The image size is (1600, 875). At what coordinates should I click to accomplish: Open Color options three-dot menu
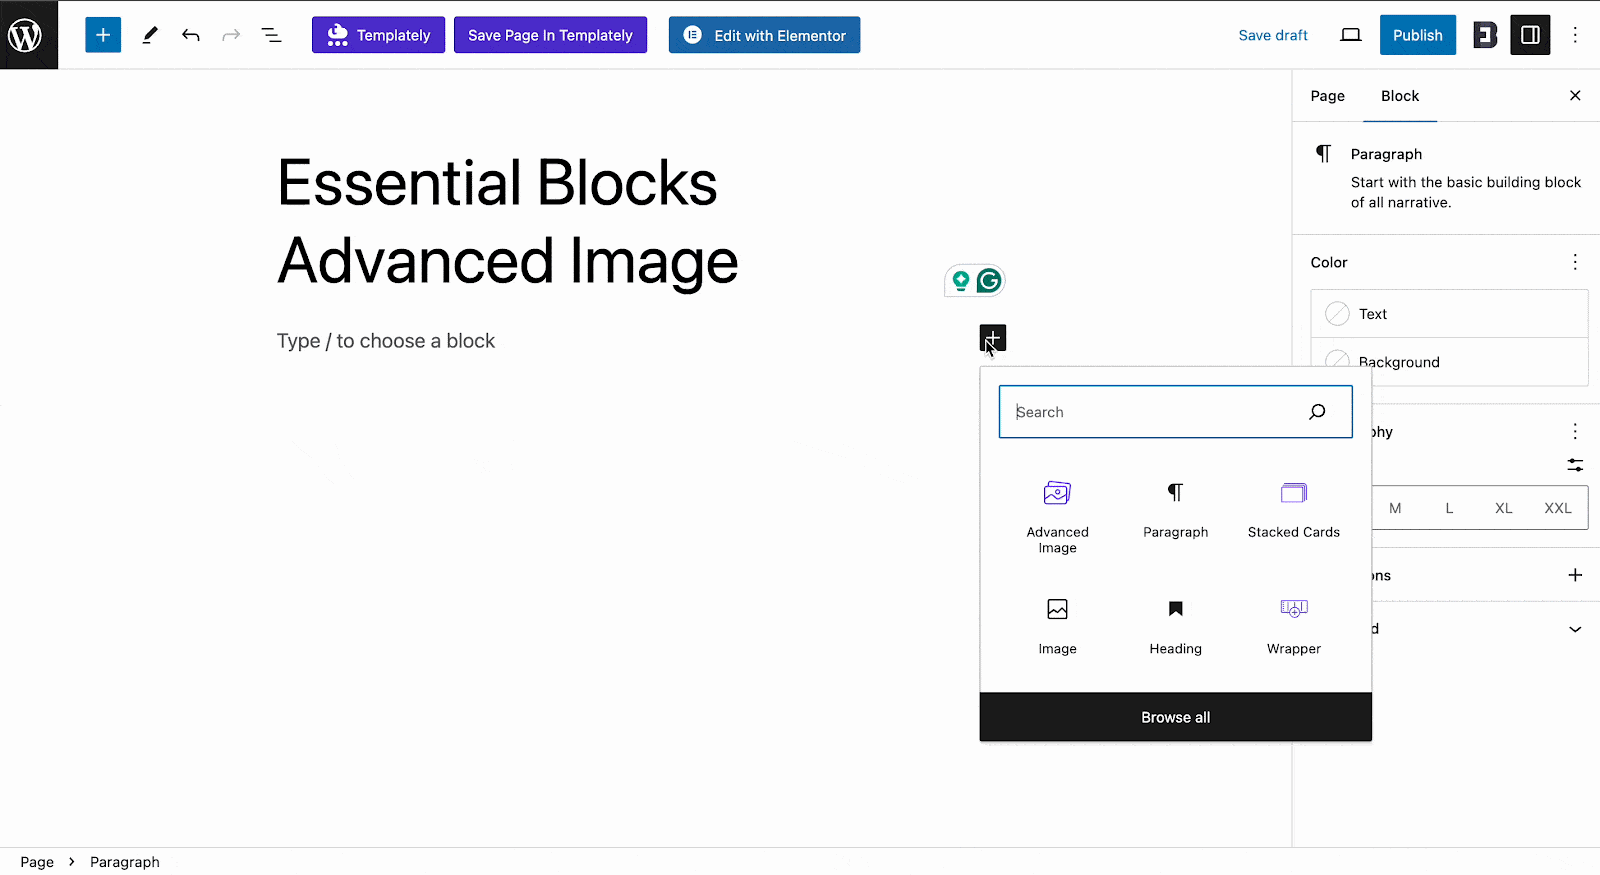(1575, 262)
